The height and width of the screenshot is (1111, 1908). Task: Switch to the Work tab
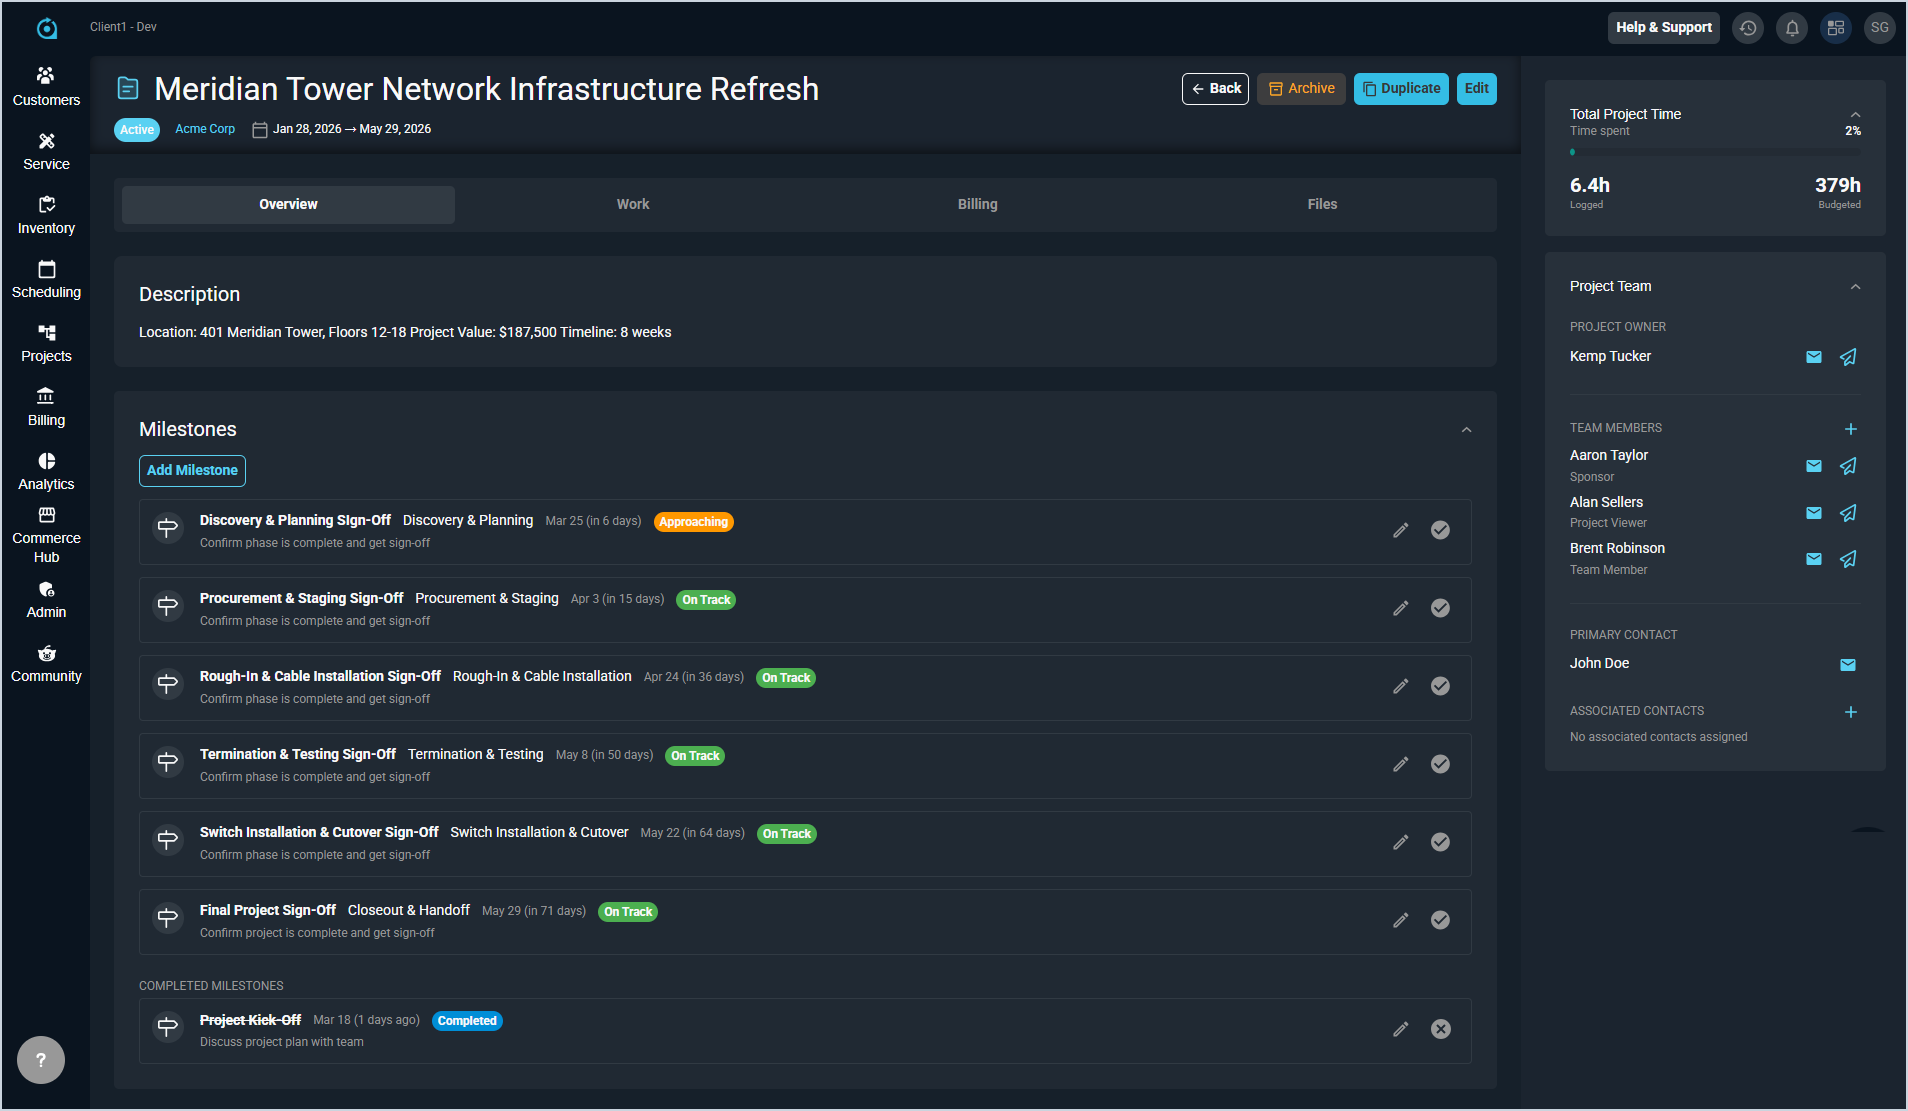pyautogui.click(x=632, y=204)
